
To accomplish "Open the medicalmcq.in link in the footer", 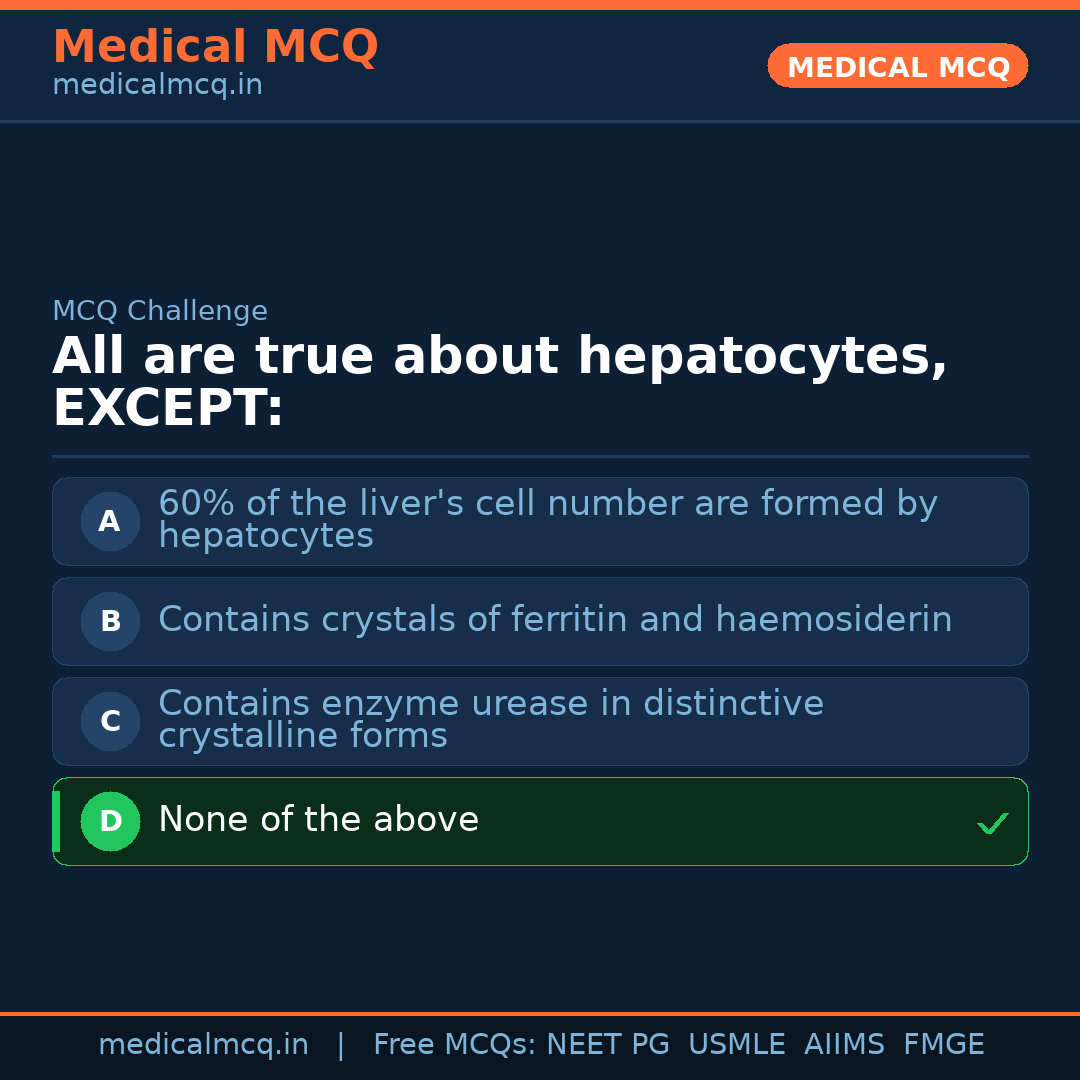I will pyautogui.click(x=203, y=1045).
